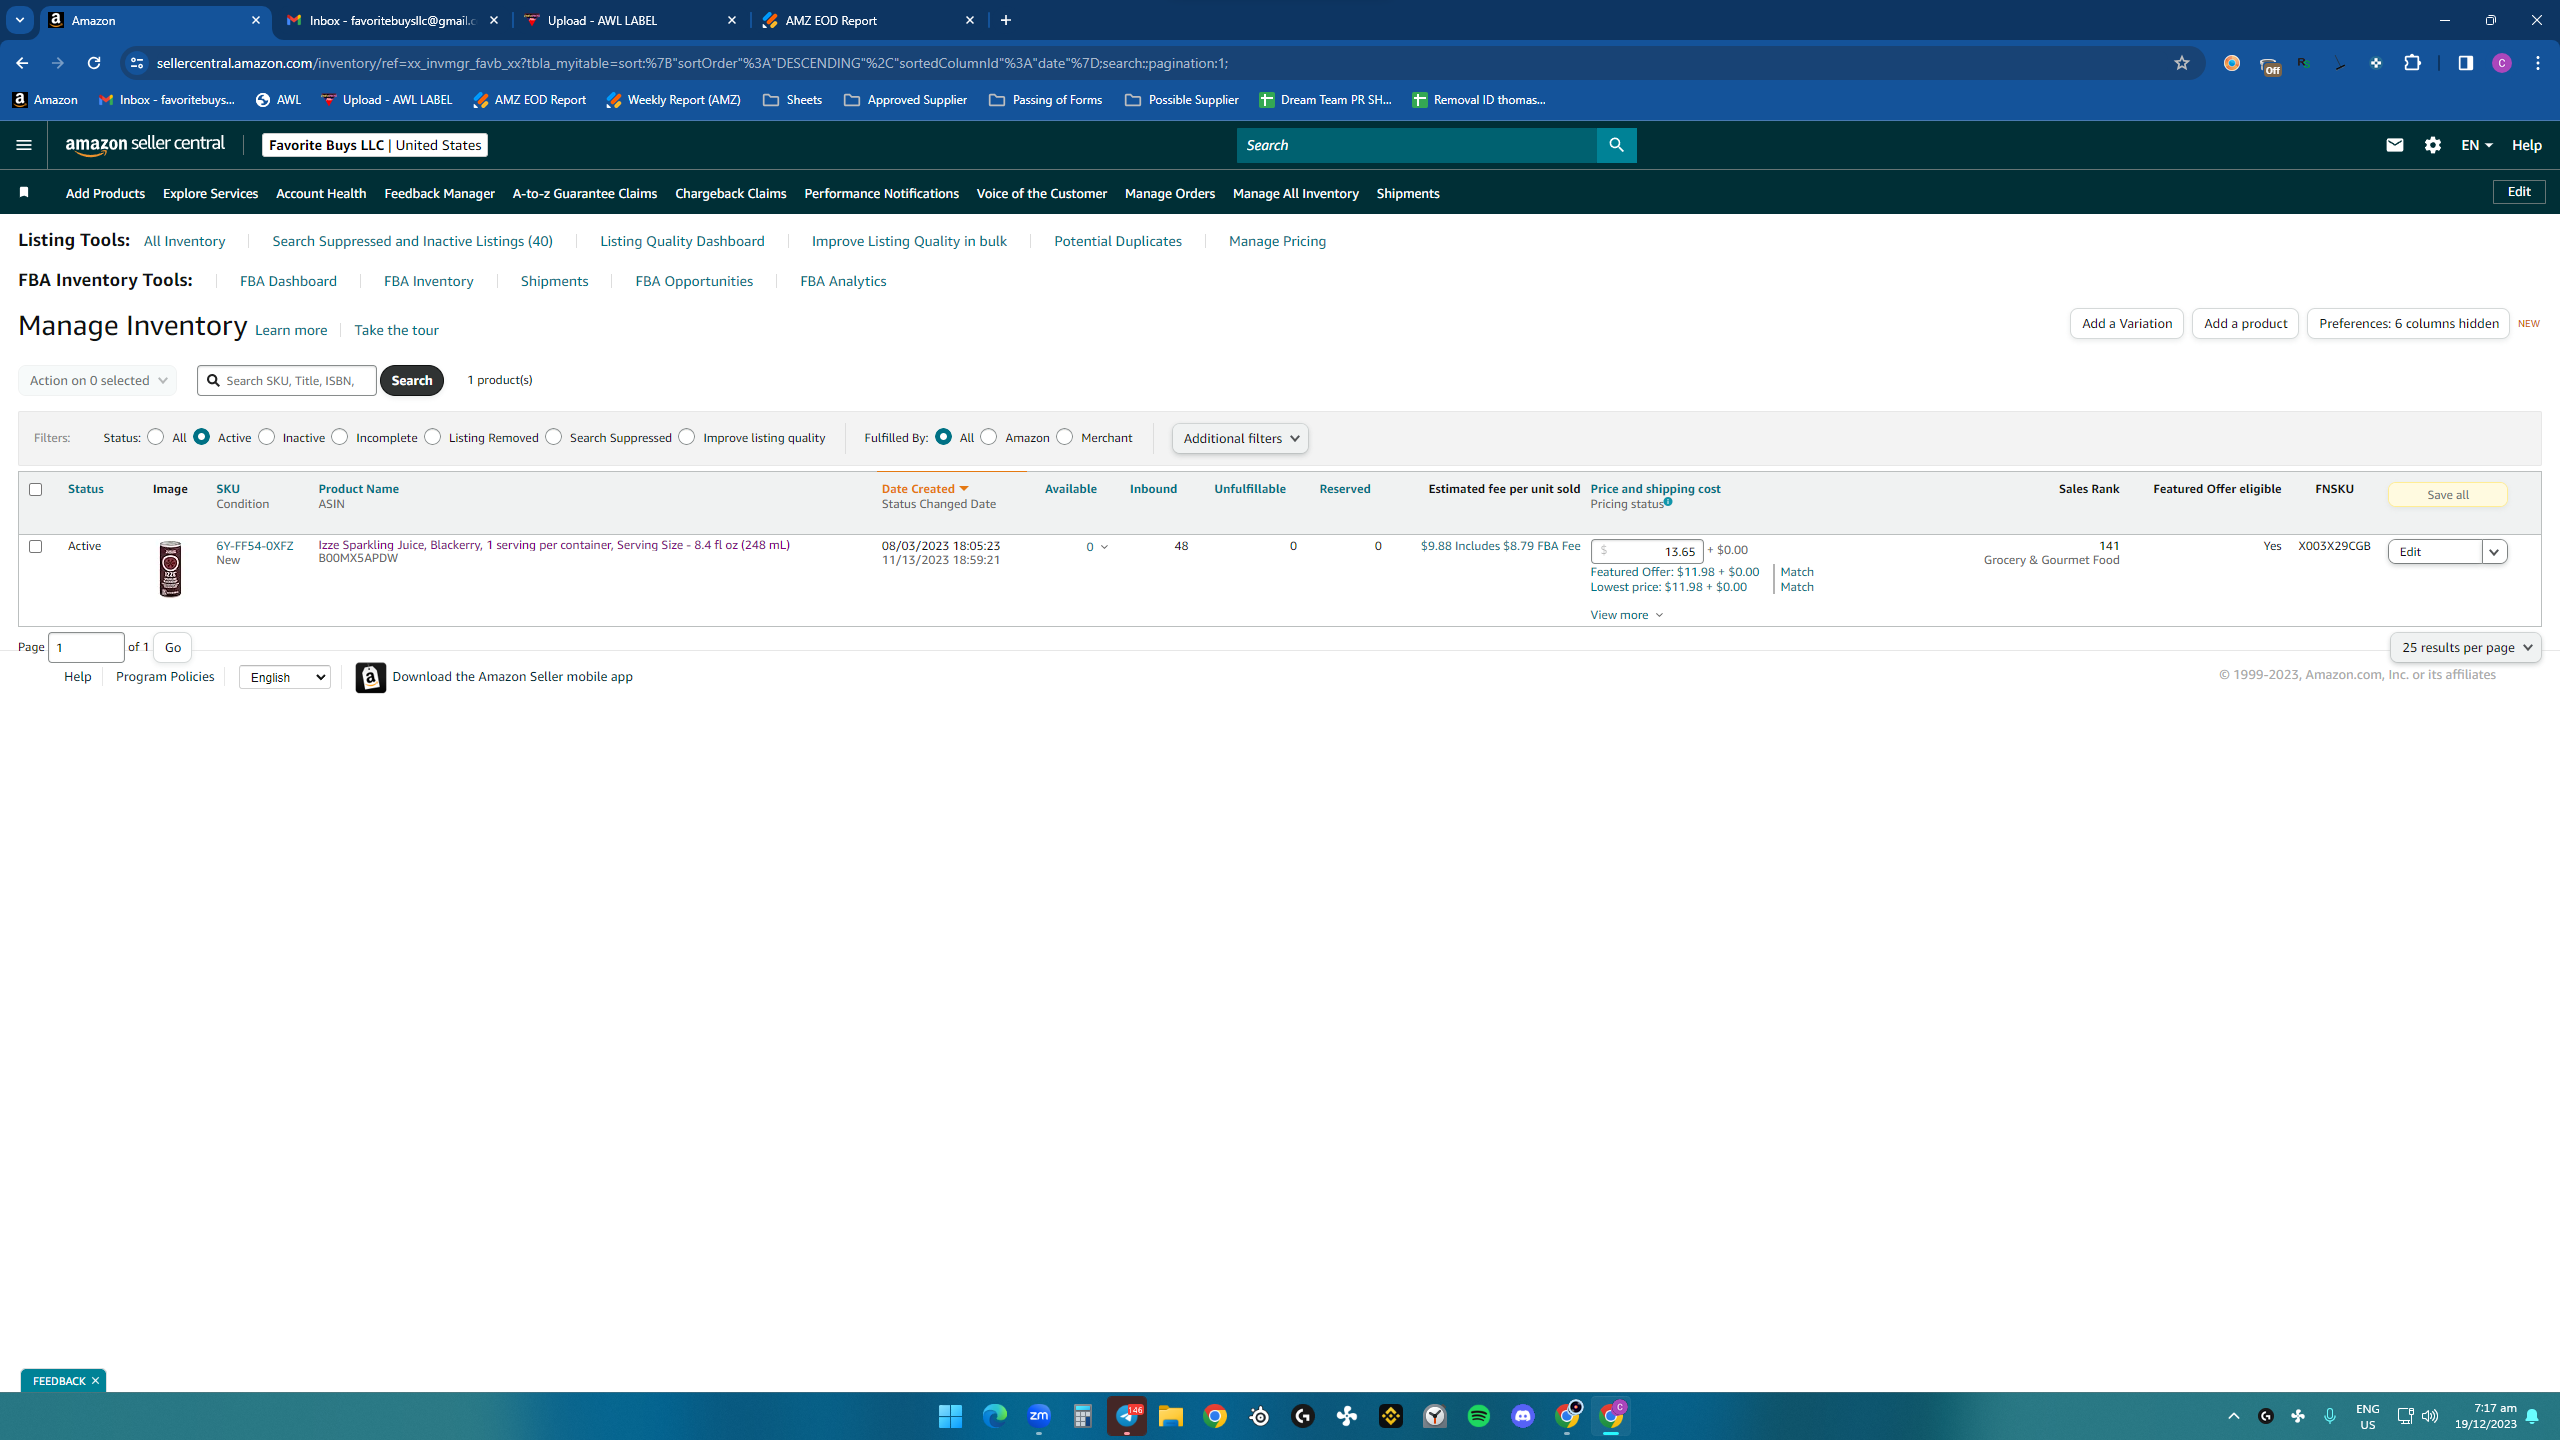Screen dimensions: 2560x1440
Task: Change 25 results per page dropdown
Action: click(x=2465, y=647)
